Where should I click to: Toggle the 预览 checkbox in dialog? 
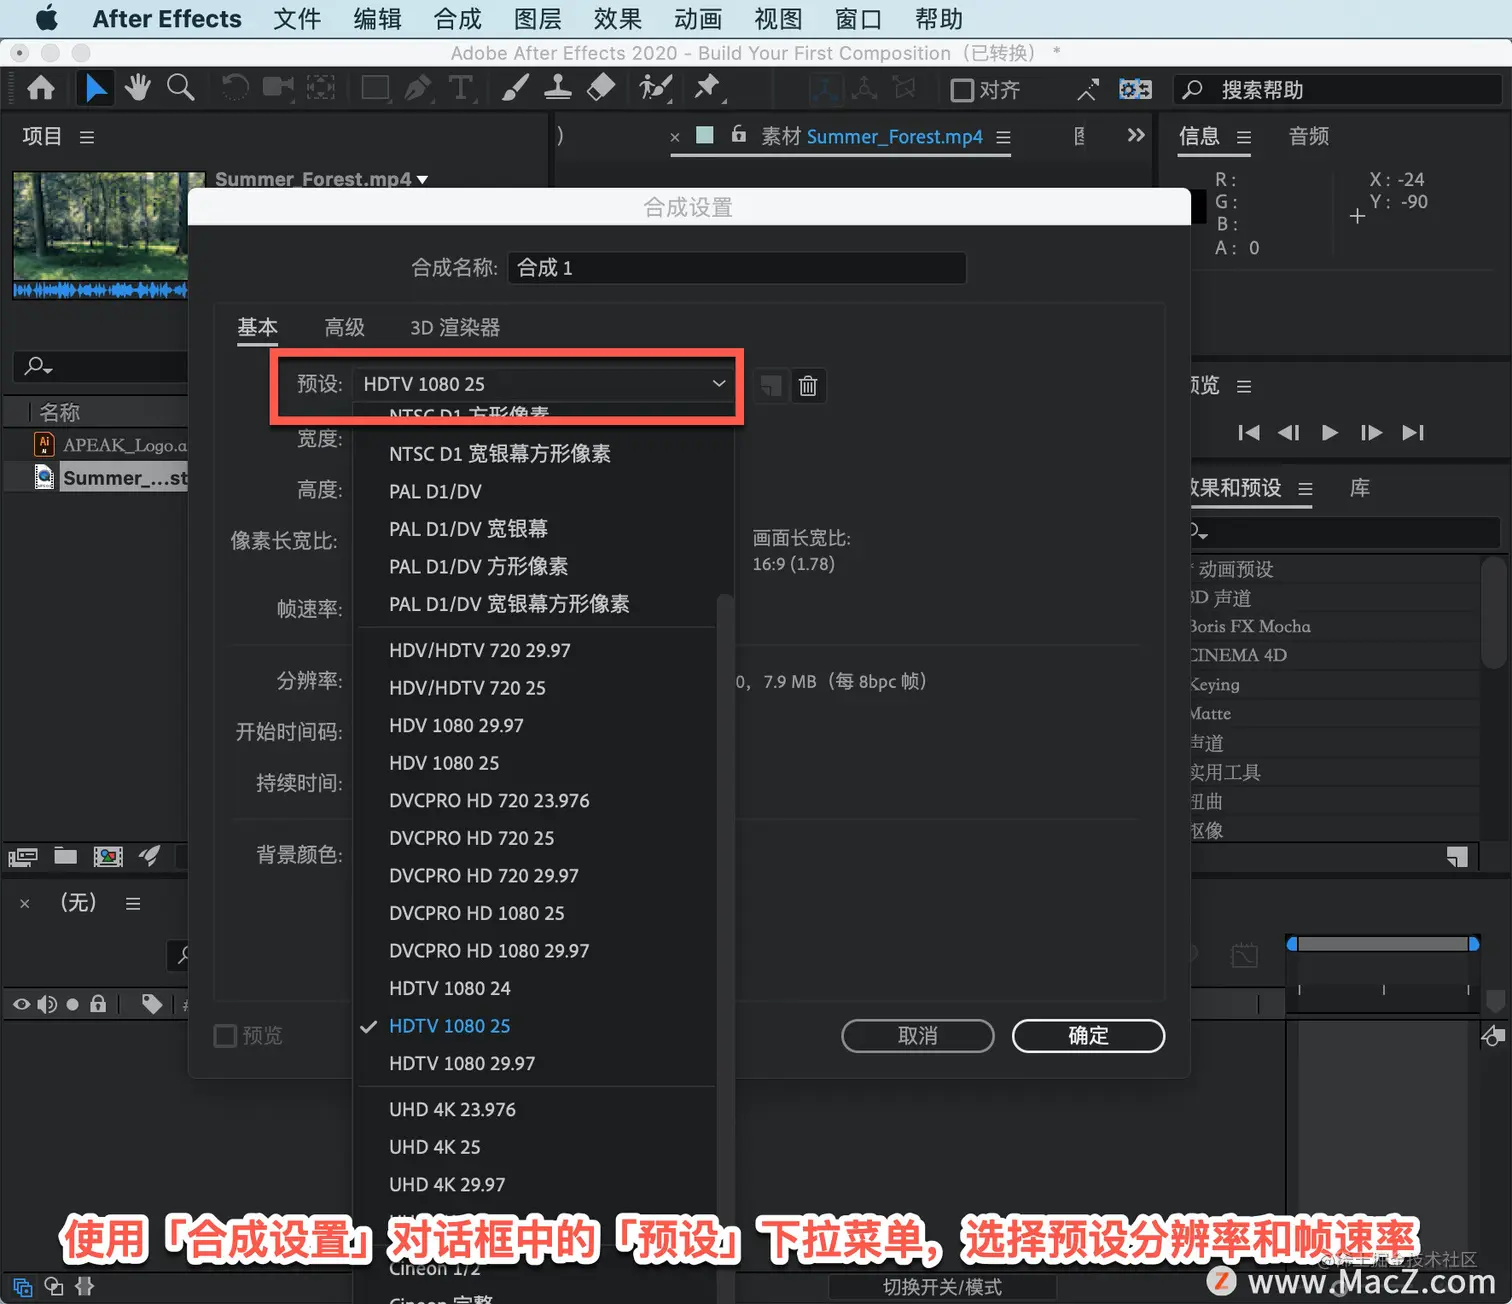(x=225, y=1036)
